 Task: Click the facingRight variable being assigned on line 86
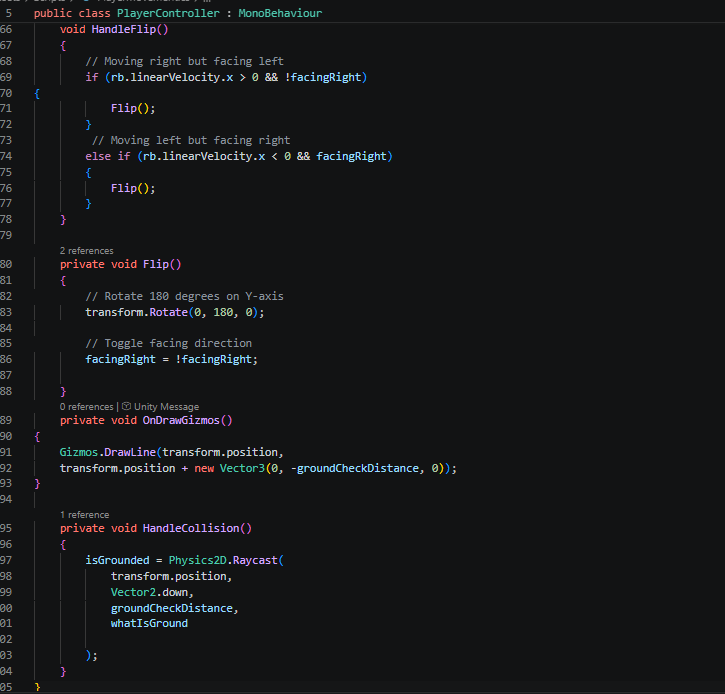[121, 359]
